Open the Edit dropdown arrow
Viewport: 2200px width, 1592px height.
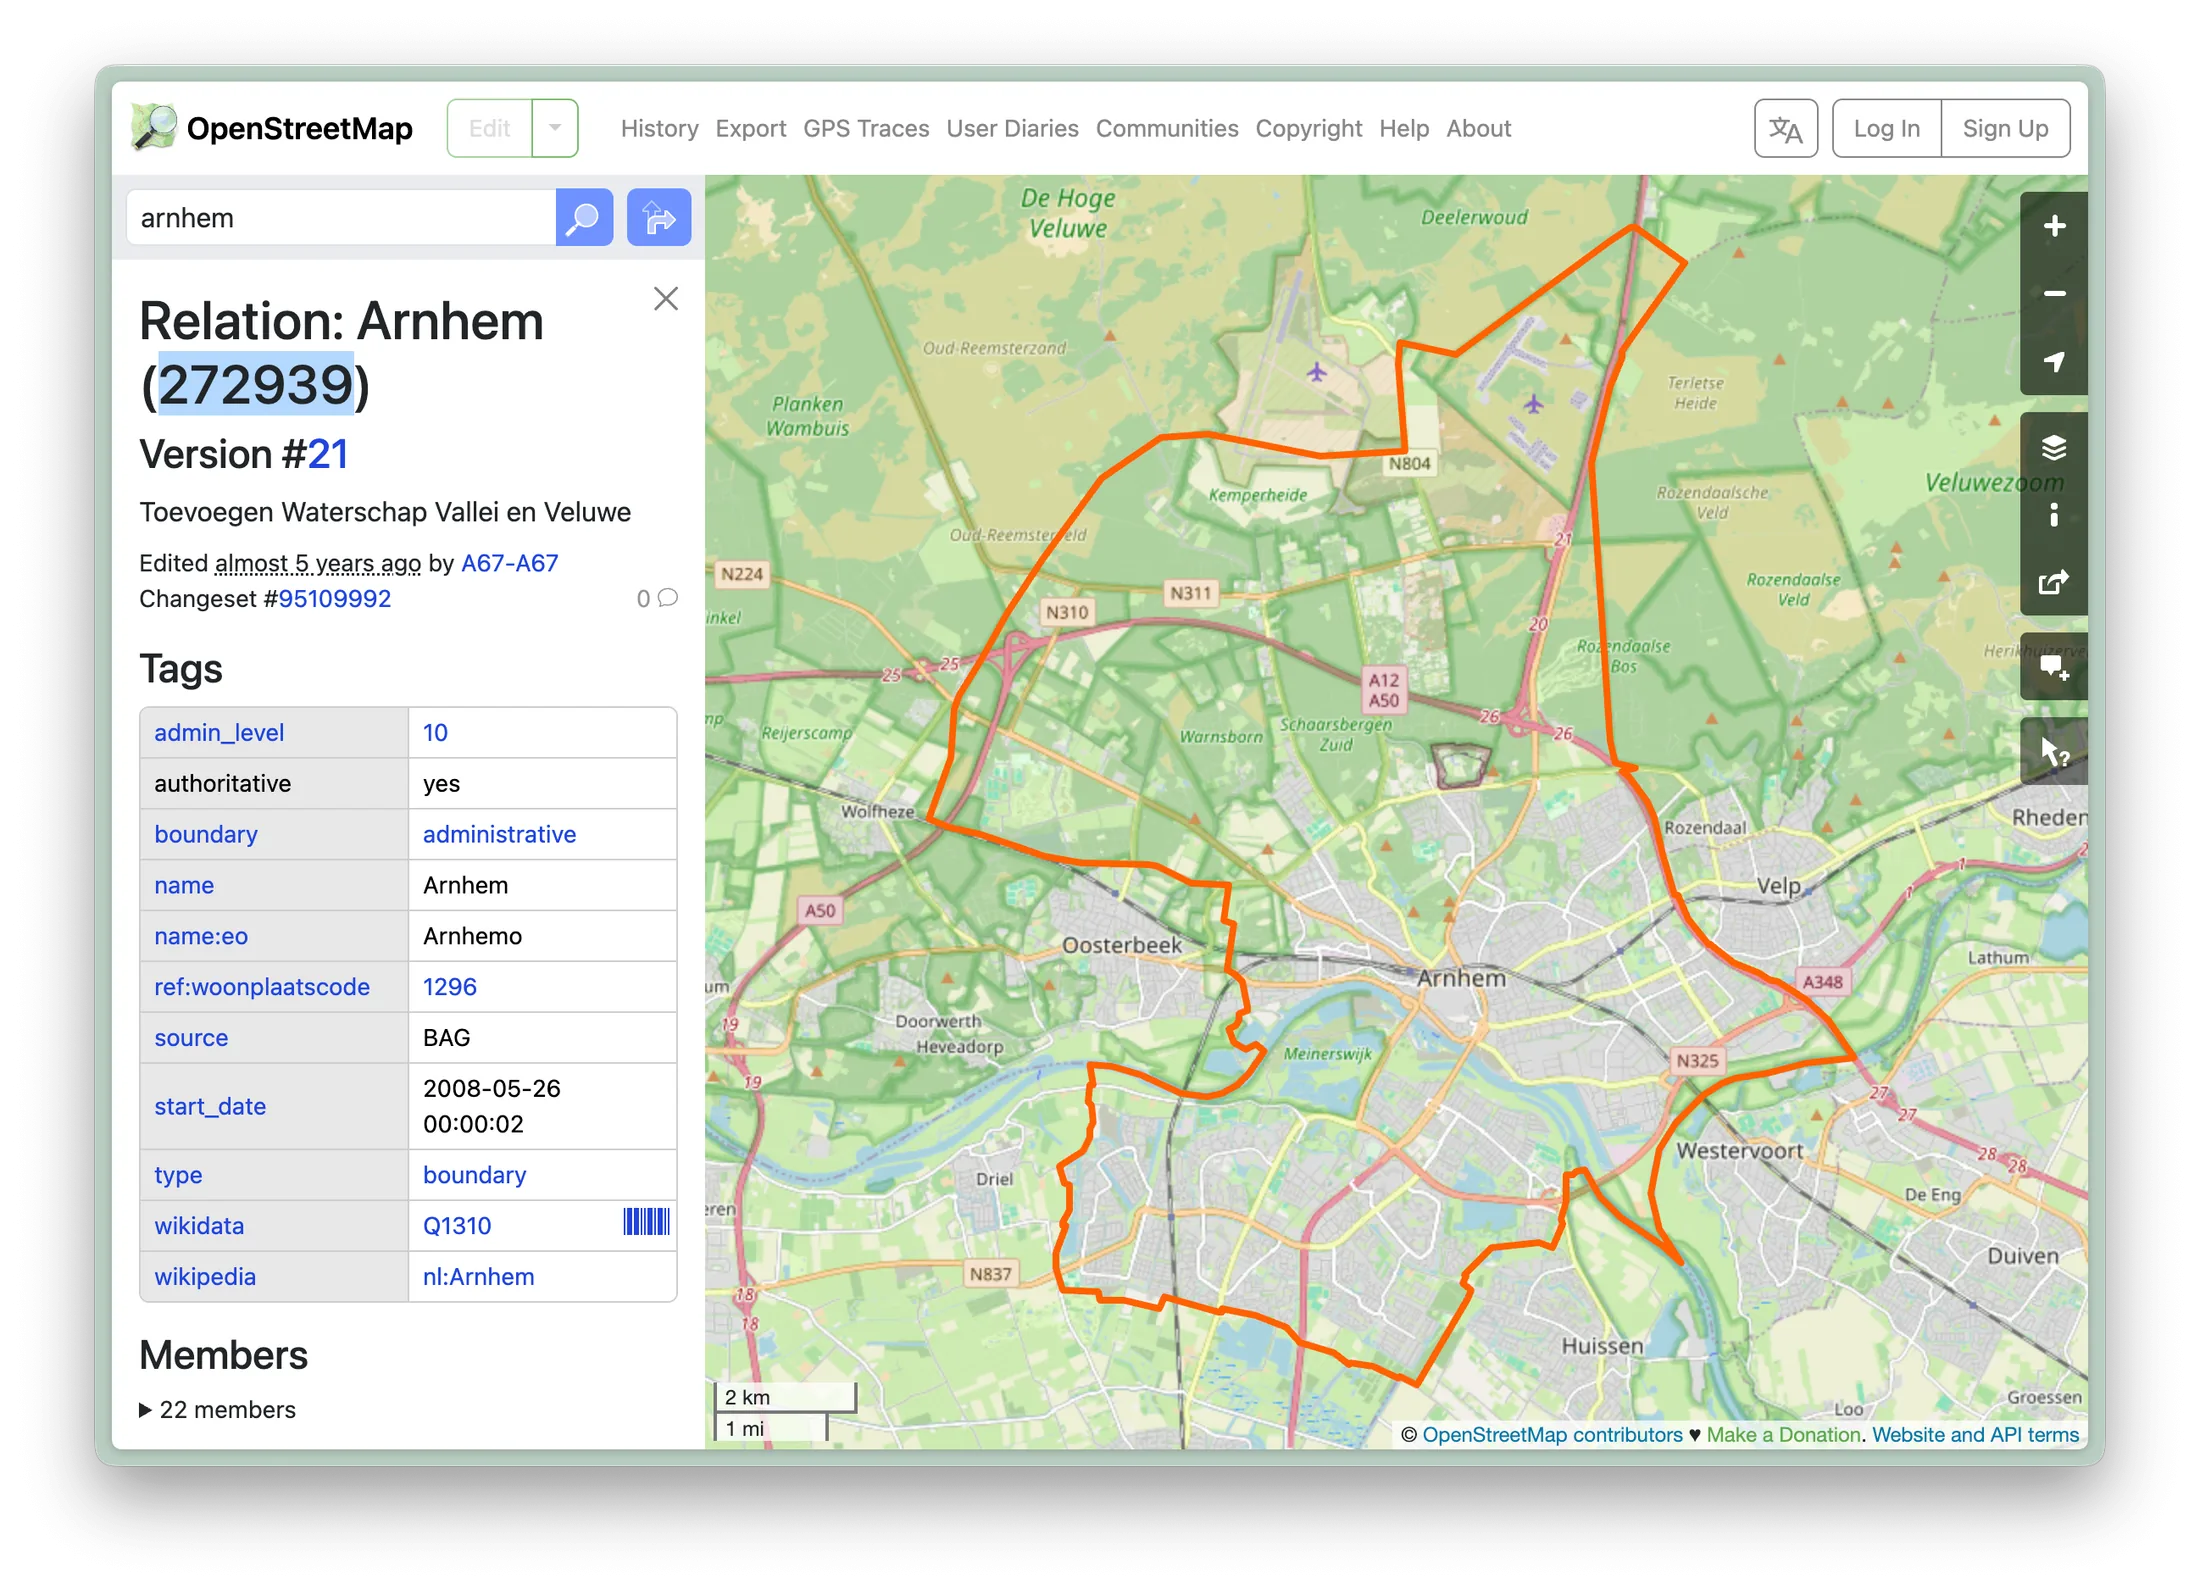(554, 128)
